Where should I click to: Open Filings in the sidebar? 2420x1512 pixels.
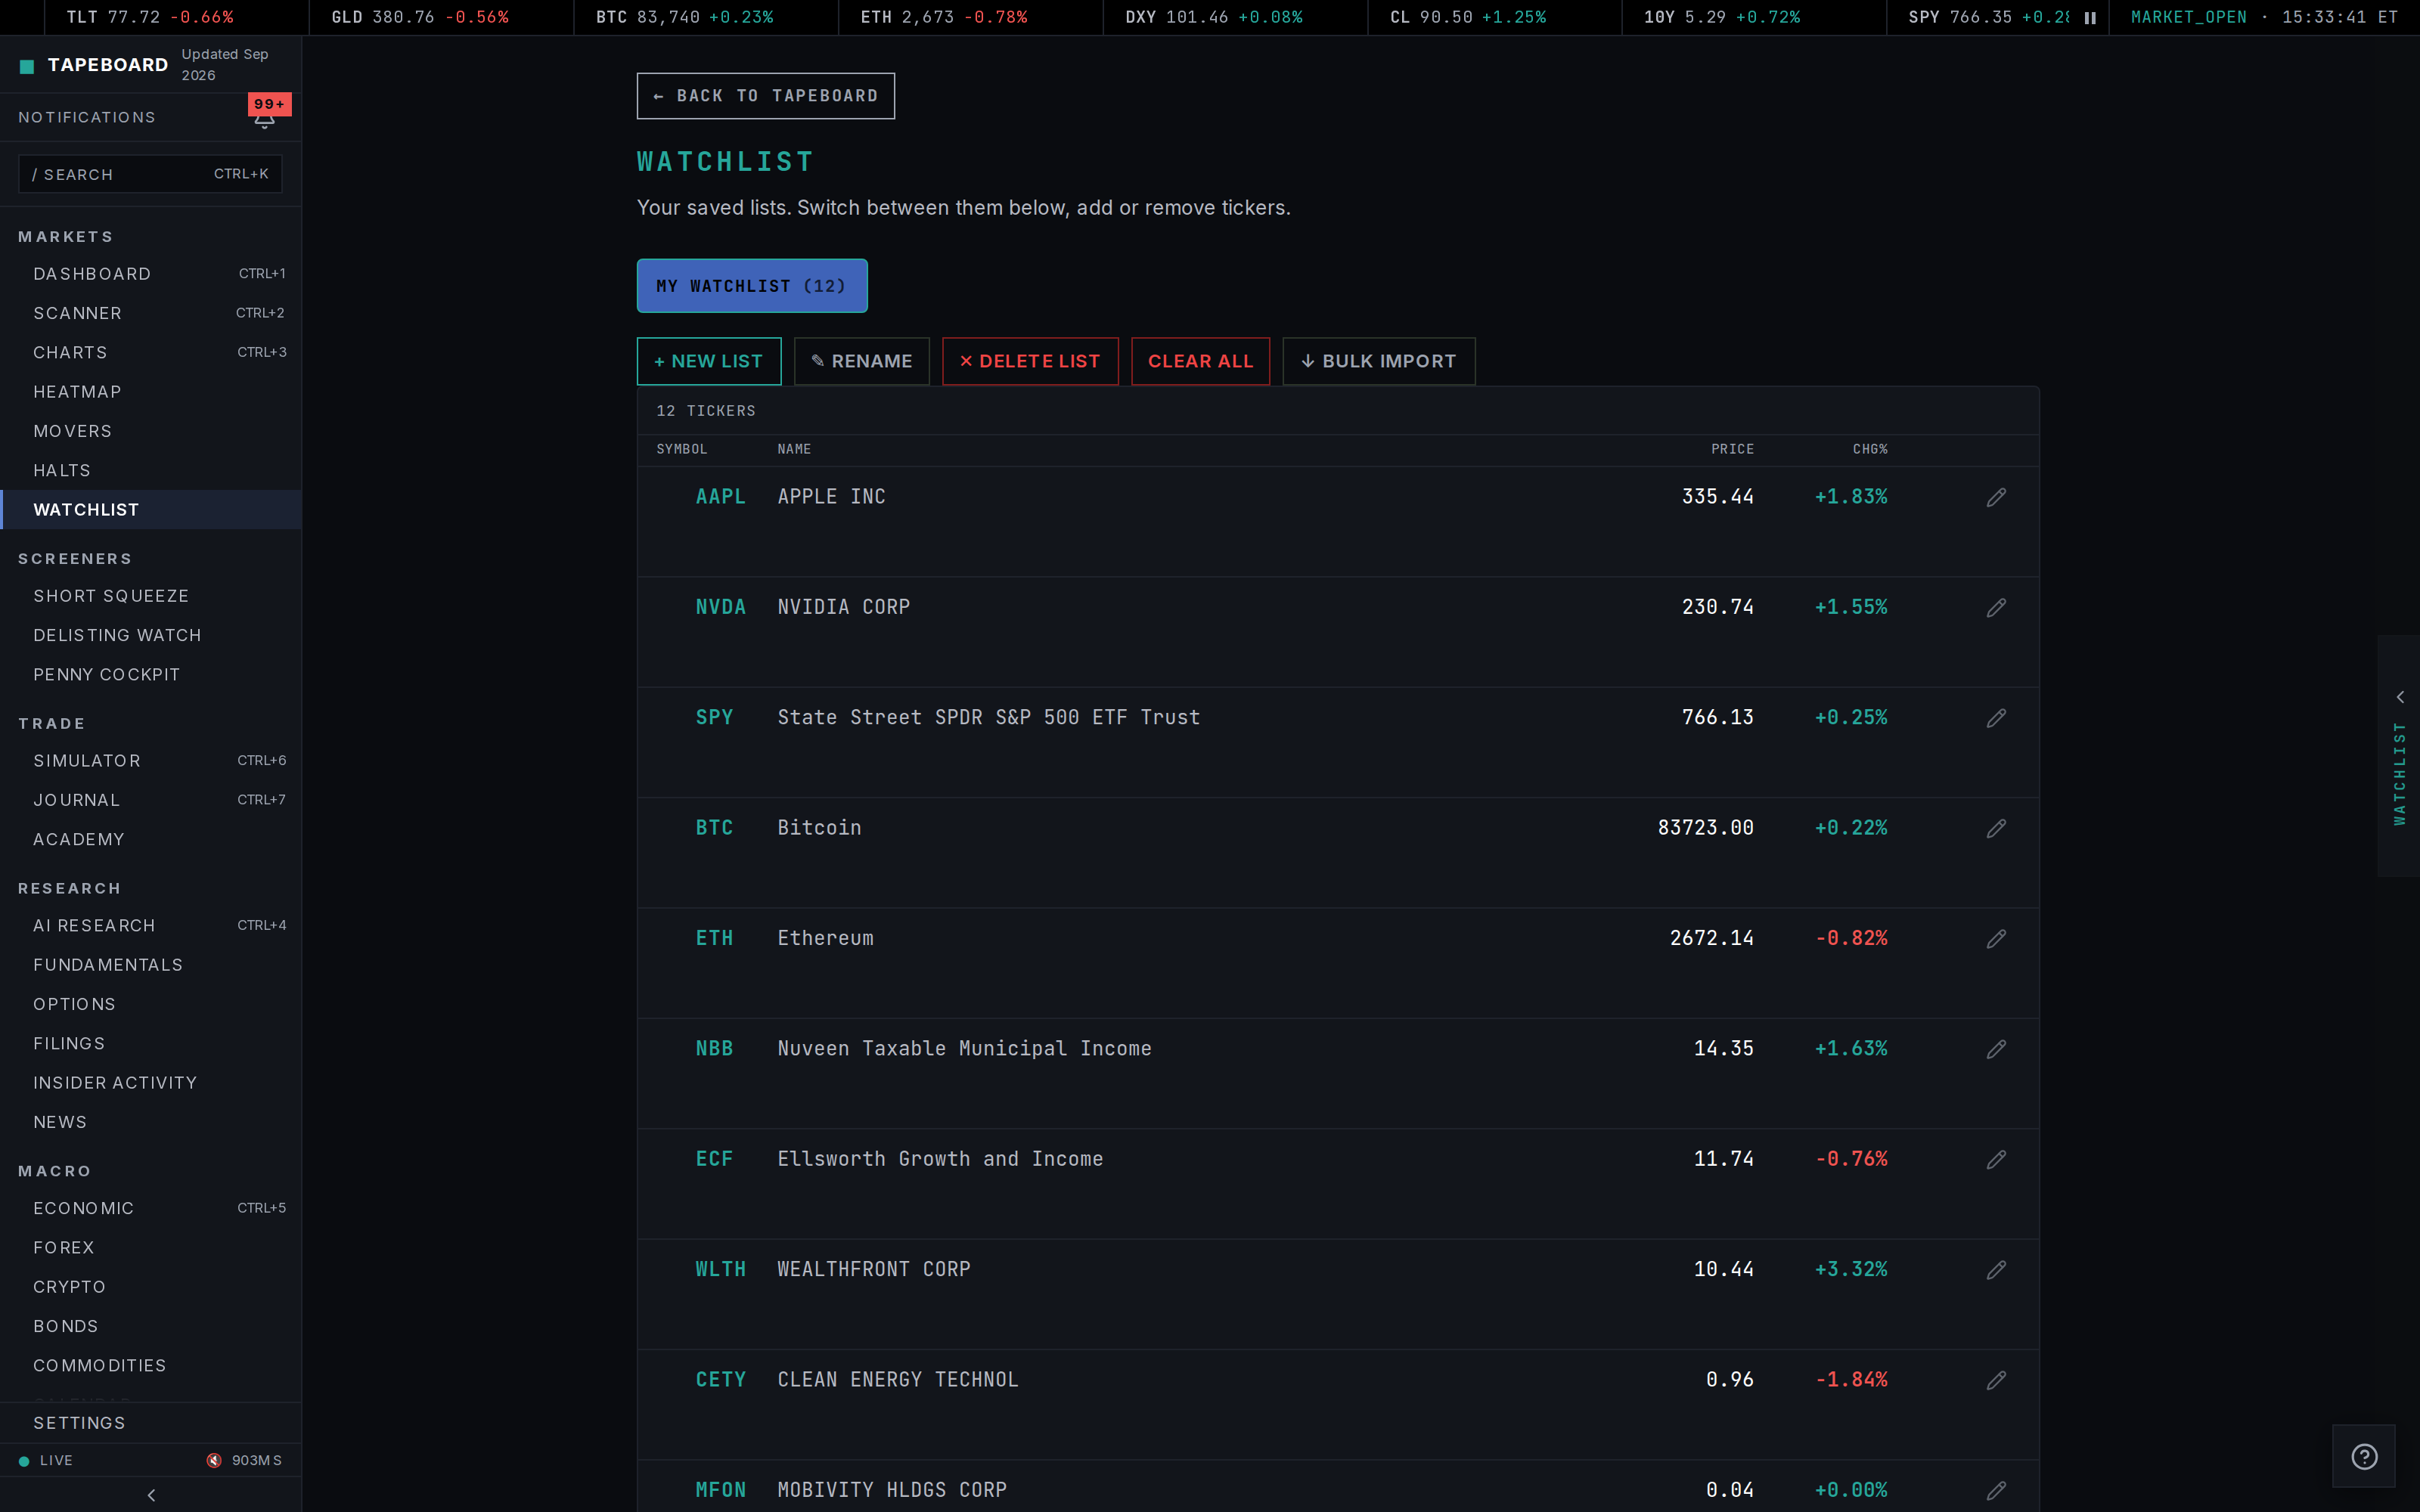(x=151, y=1044)
